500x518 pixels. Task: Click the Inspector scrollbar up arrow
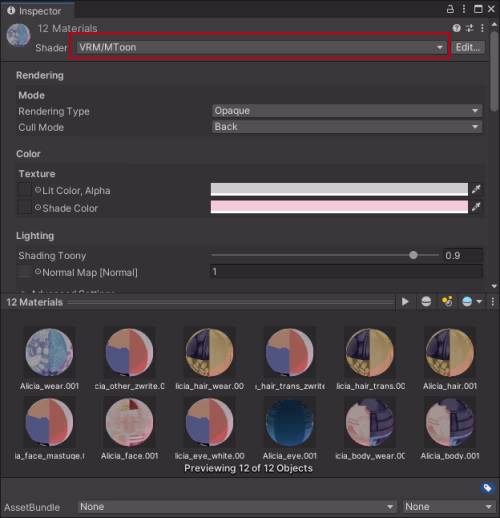494,24
